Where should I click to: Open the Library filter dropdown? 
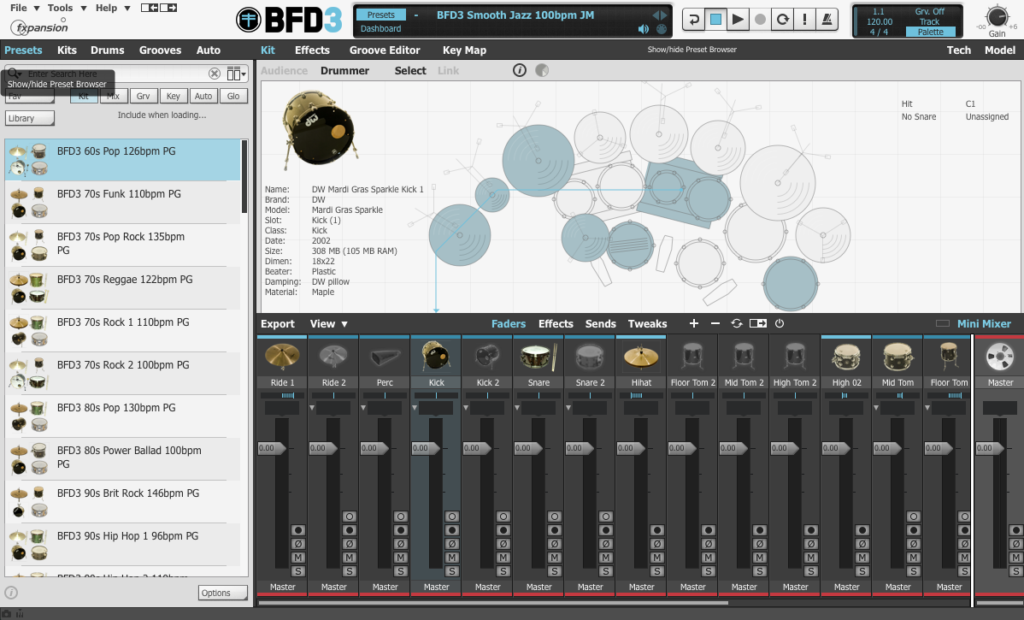(30, 118)
